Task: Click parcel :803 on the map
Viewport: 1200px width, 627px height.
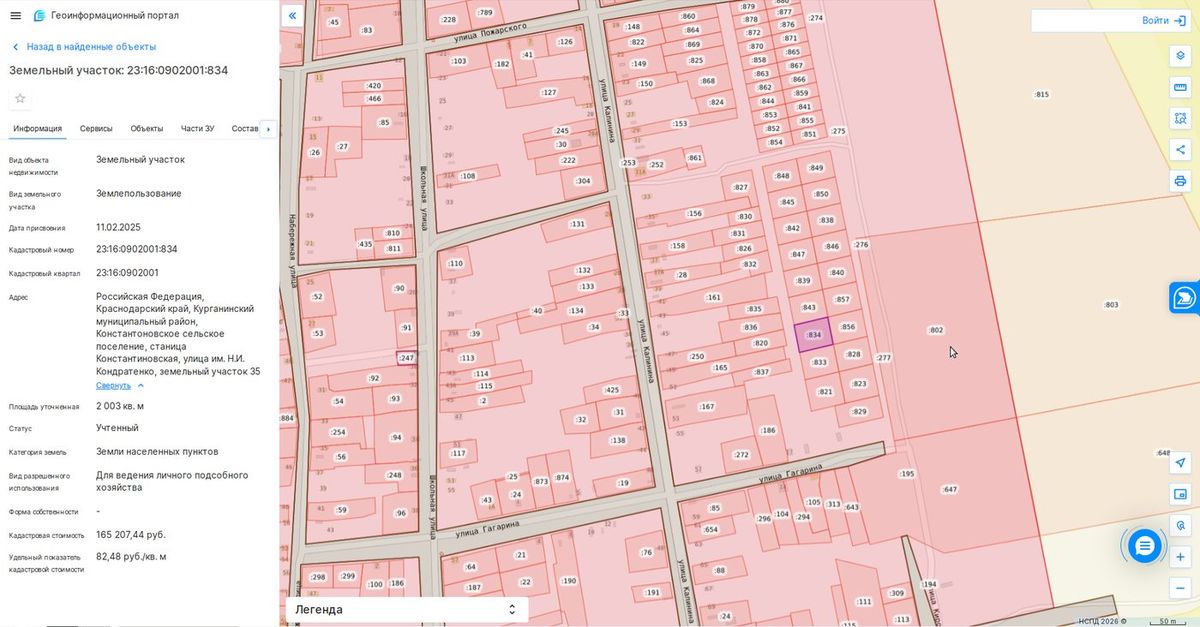Action: [x=1111, y=304]
